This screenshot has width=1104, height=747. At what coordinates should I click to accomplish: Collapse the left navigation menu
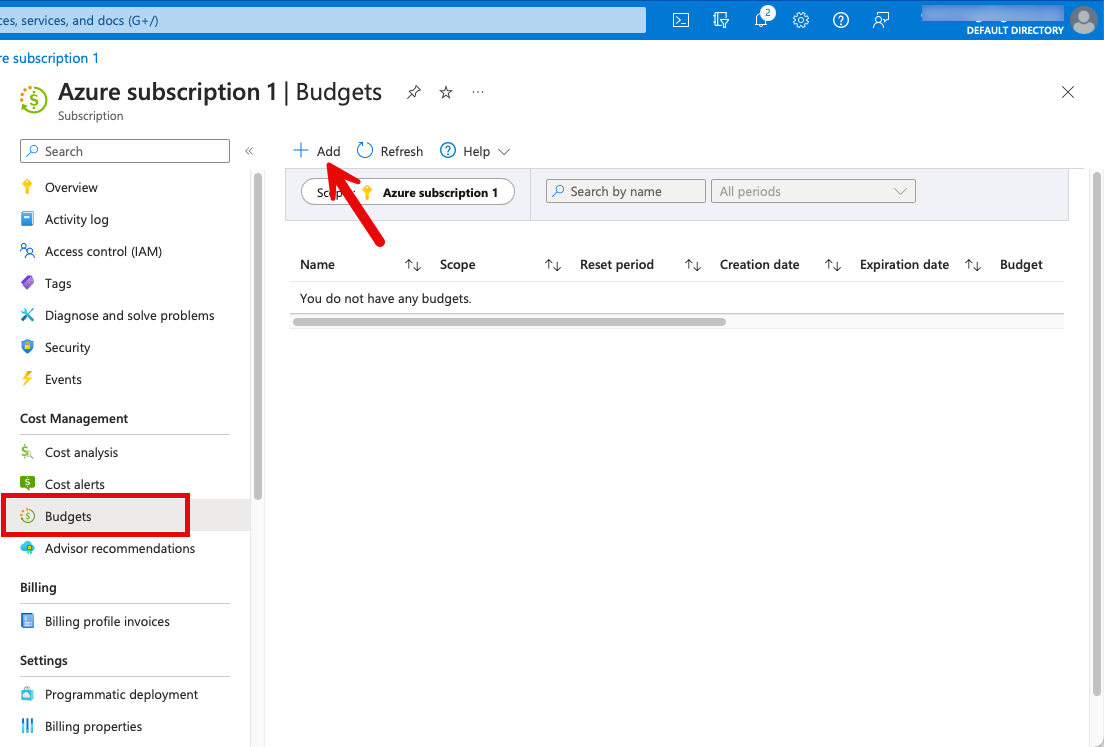coord(249,151)
